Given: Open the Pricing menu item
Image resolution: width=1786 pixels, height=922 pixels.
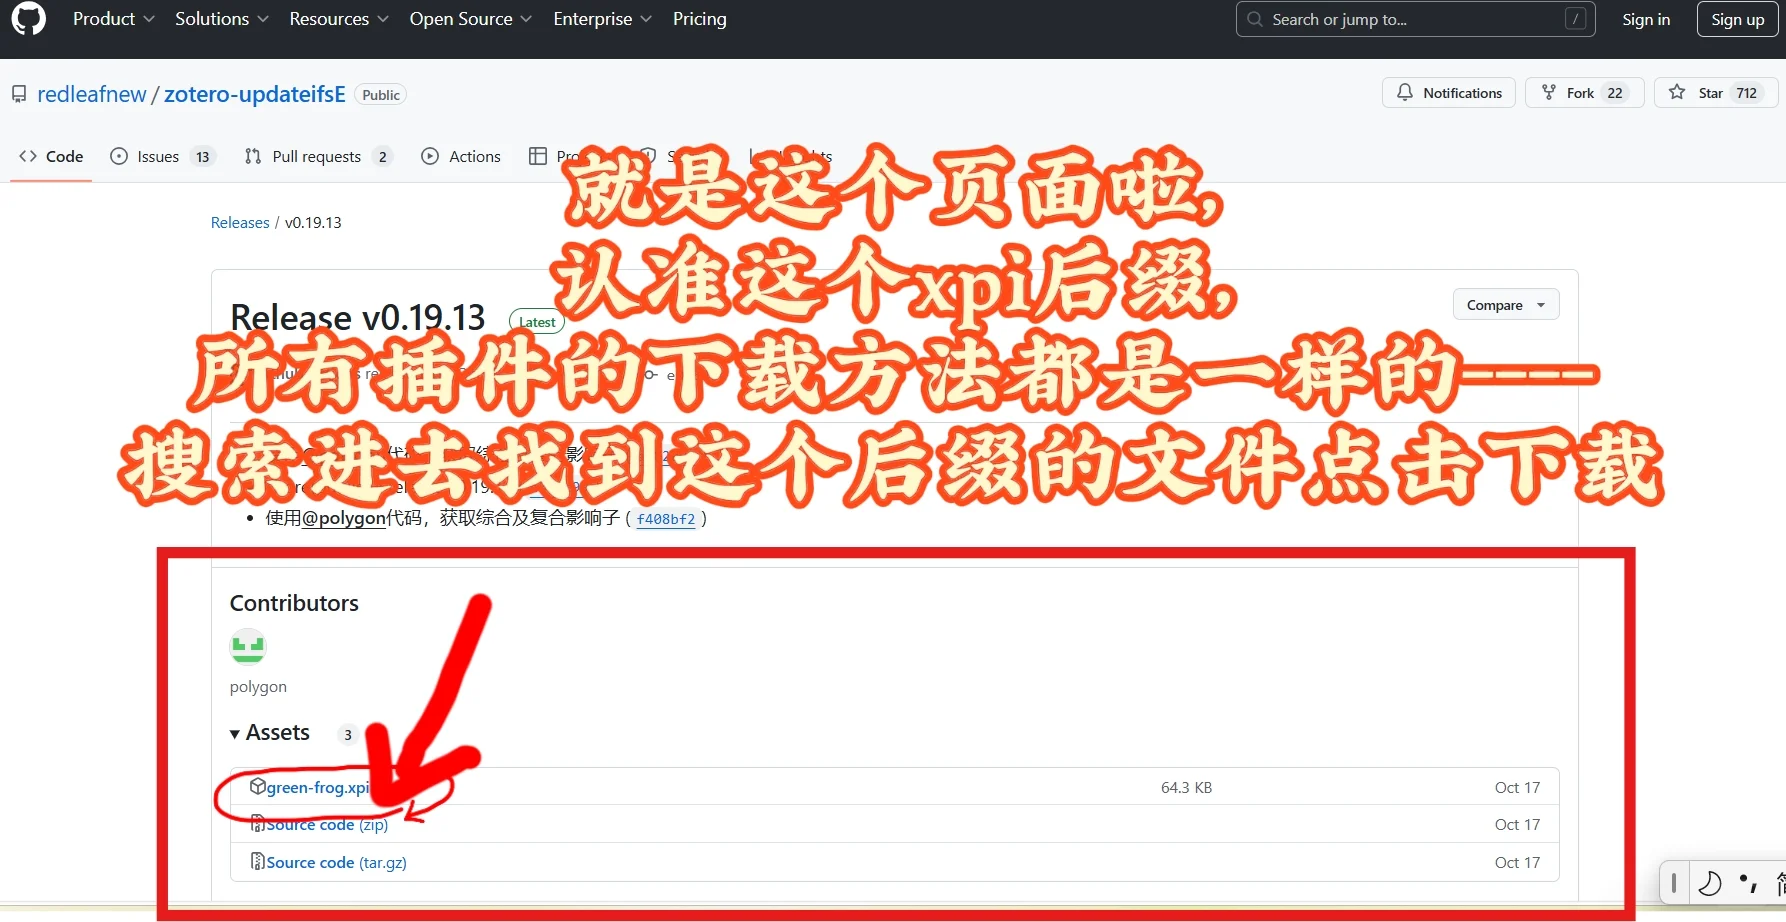Looking at the screenshot, I should click(699, 18).
